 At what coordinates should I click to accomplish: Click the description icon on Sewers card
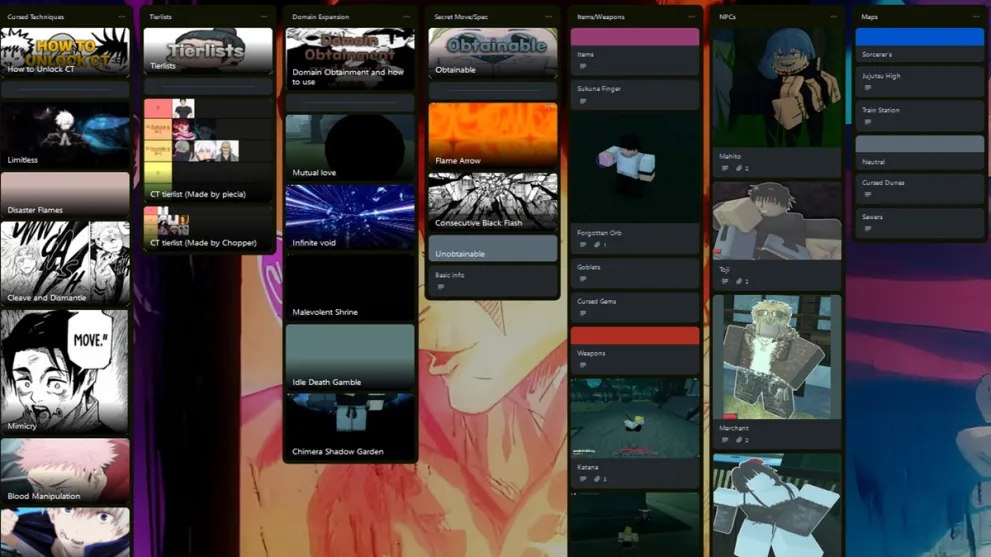point(868,229)
